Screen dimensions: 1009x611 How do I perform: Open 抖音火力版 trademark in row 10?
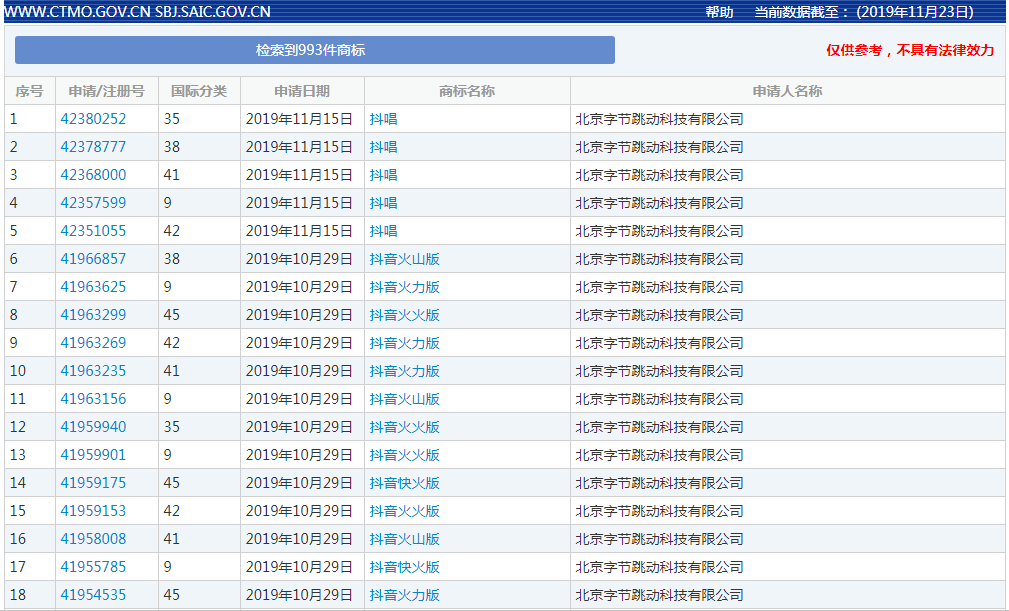(405, 371)
